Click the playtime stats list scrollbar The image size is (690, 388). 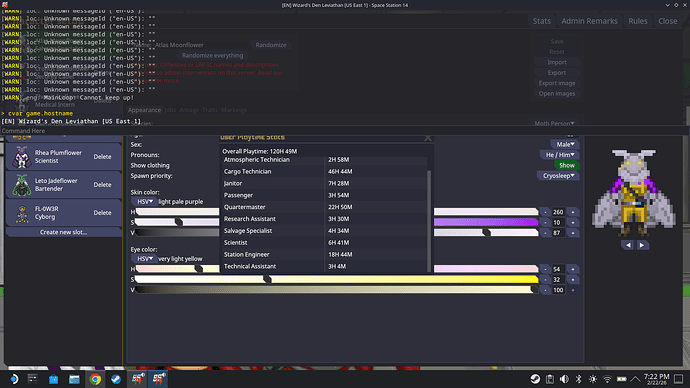click(429, 220)
